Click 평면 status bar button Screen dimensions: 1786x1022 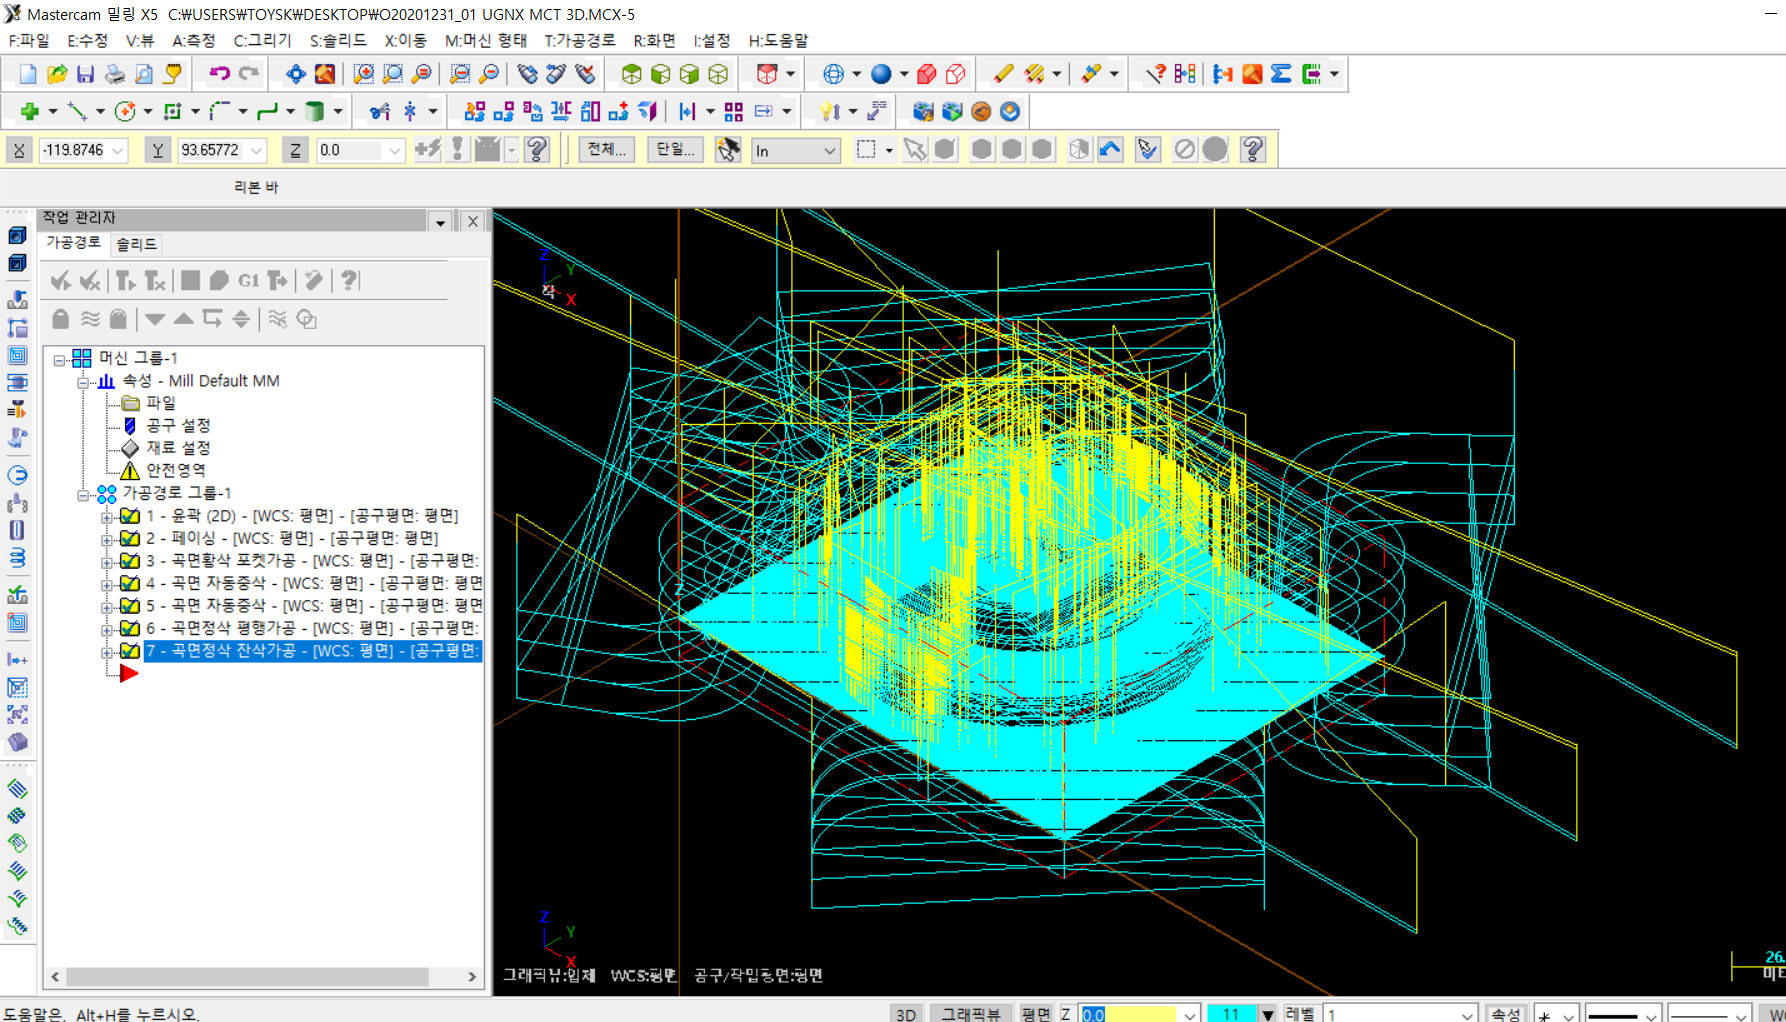click(1036, 1013)
